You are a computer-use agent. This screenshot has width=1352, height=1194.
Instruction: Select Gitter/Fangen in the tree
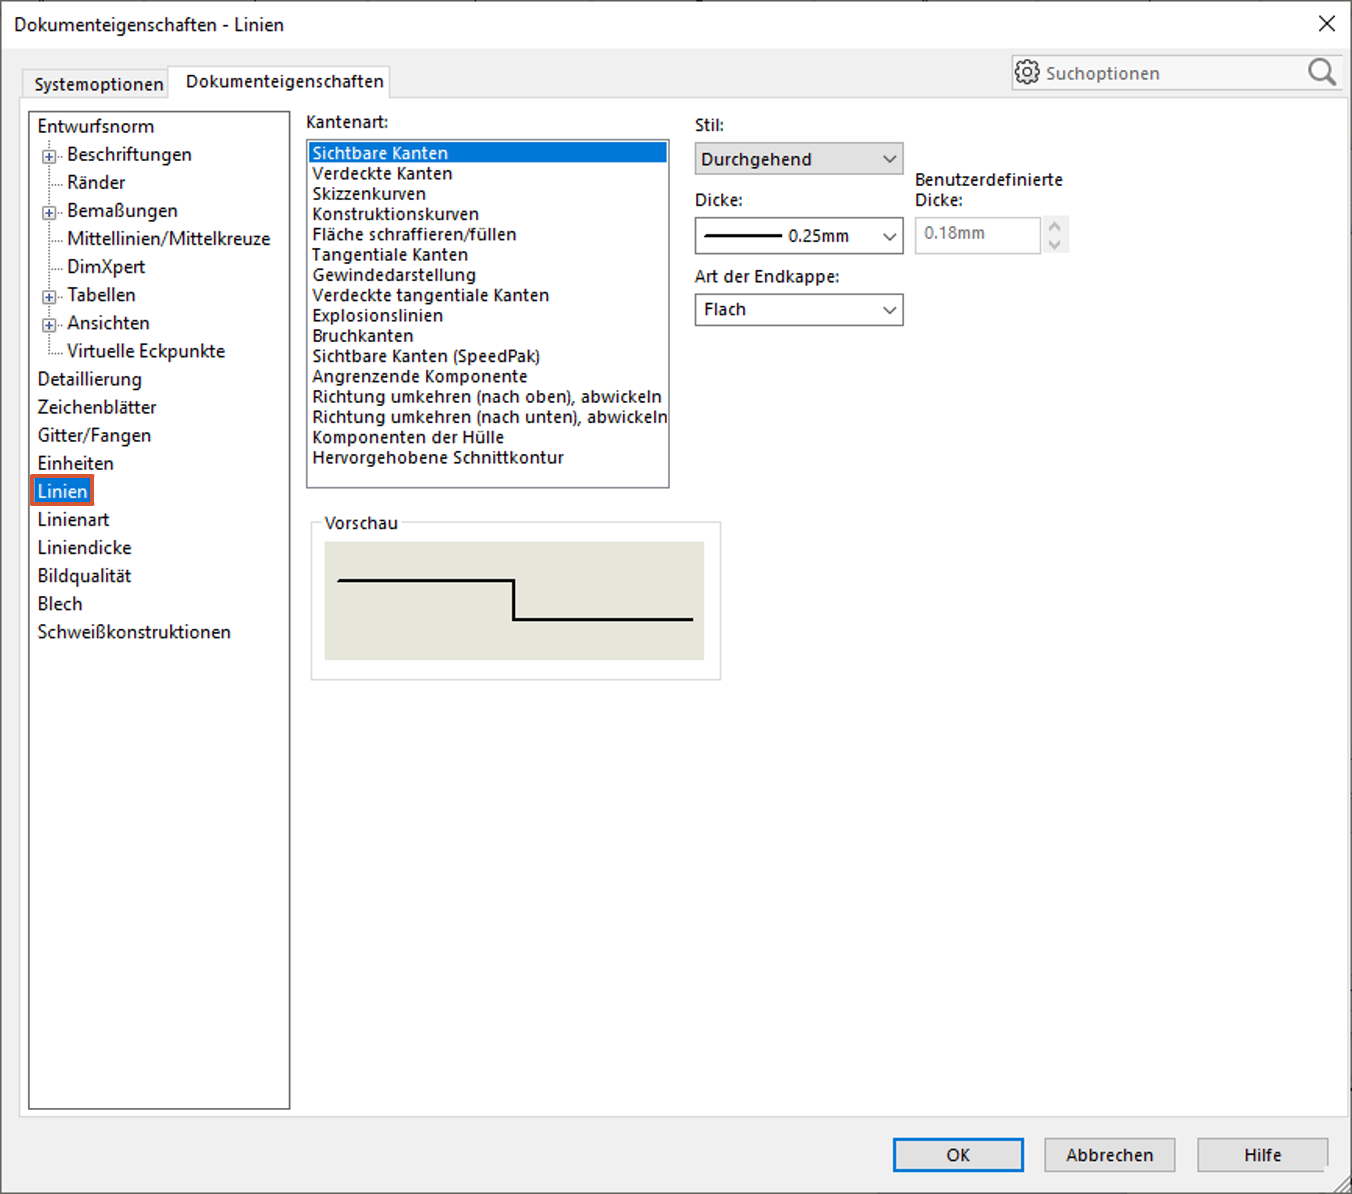click(94, 436)
